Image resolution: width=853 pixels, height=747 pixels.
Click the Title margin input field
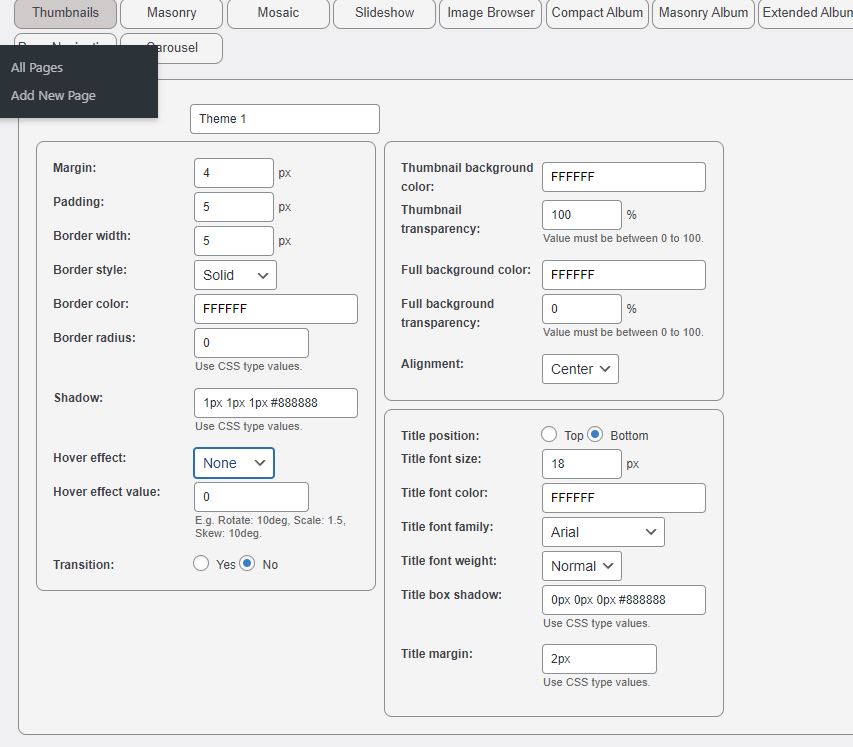pos(599,659)
